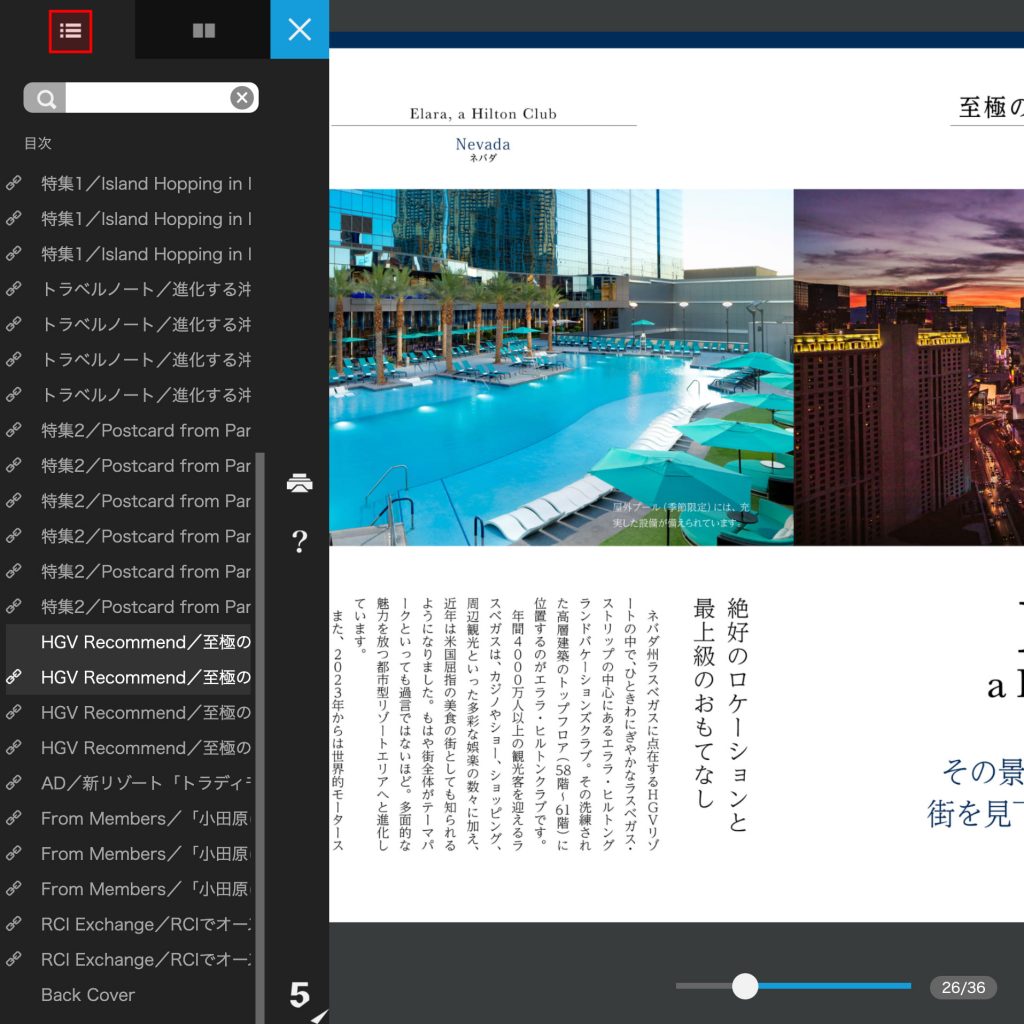Click the HTML5 '5' logo icon
The width and height of the screenshot is (1024, 1024).
300,995
